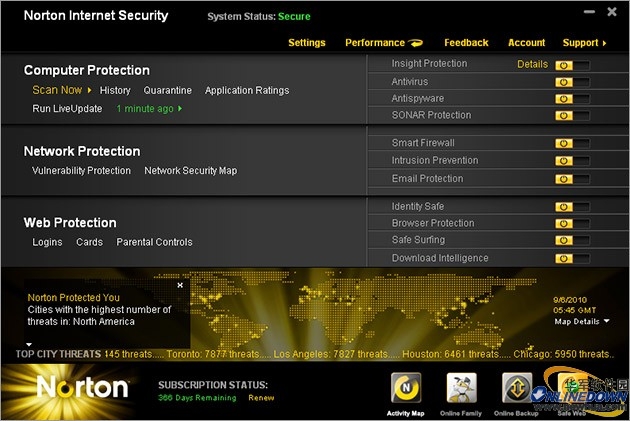630x421 pixels.
Task: Toggle Browser Protection switch
Action: [x=572, y=223]
